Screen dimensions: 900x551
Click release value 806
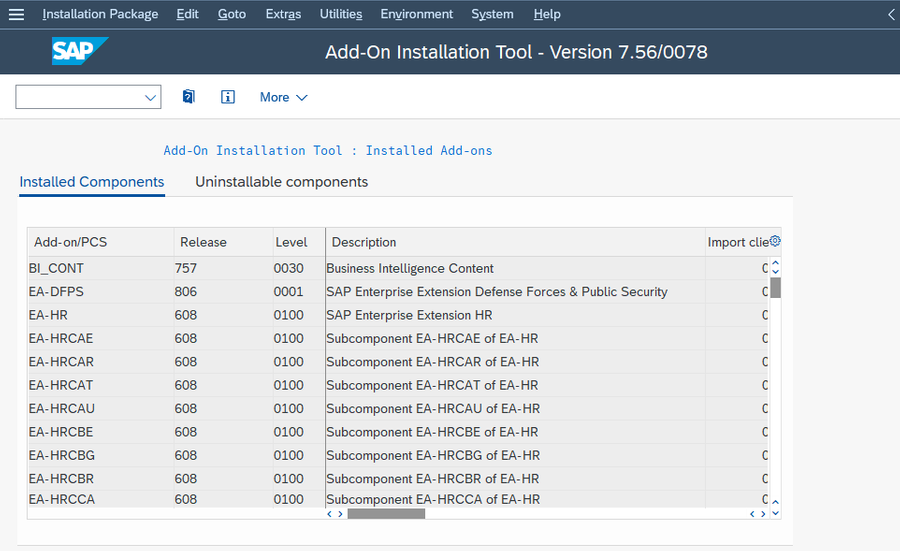pos(186,292)
